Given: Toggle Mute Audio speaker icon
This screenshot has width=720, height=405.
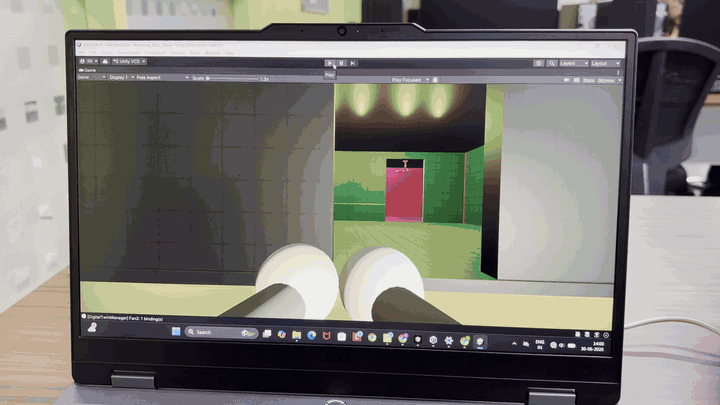Looking at the screenshot, I should pyautogui.click(x=566, y=80).
